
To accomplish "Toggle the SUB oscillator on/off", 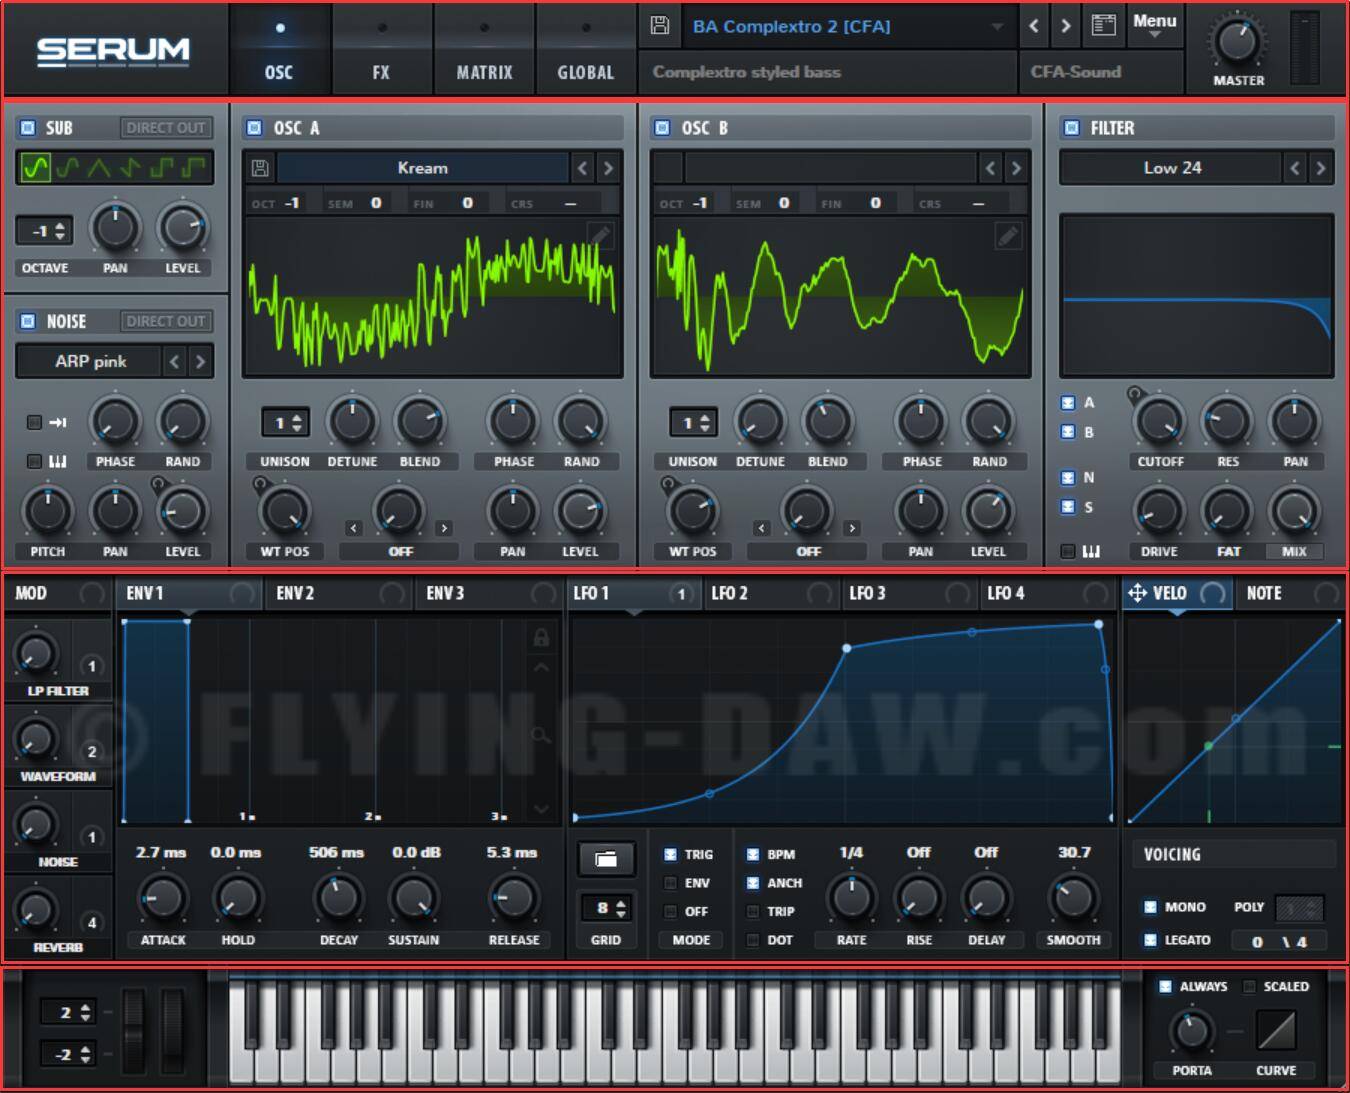I will pyautogui.click(x=28, y=128).
